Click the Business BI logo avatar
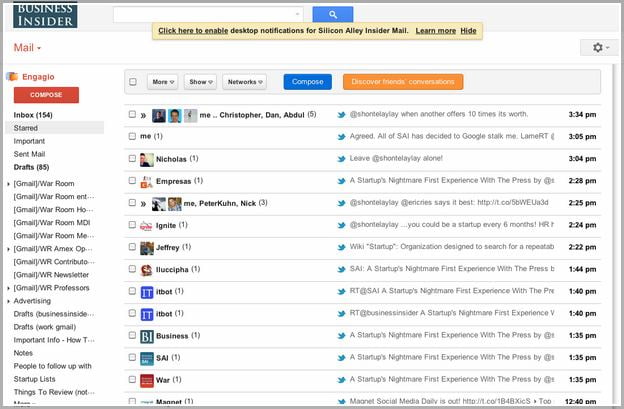Viewport: 624px width, 409px height. 146,337
